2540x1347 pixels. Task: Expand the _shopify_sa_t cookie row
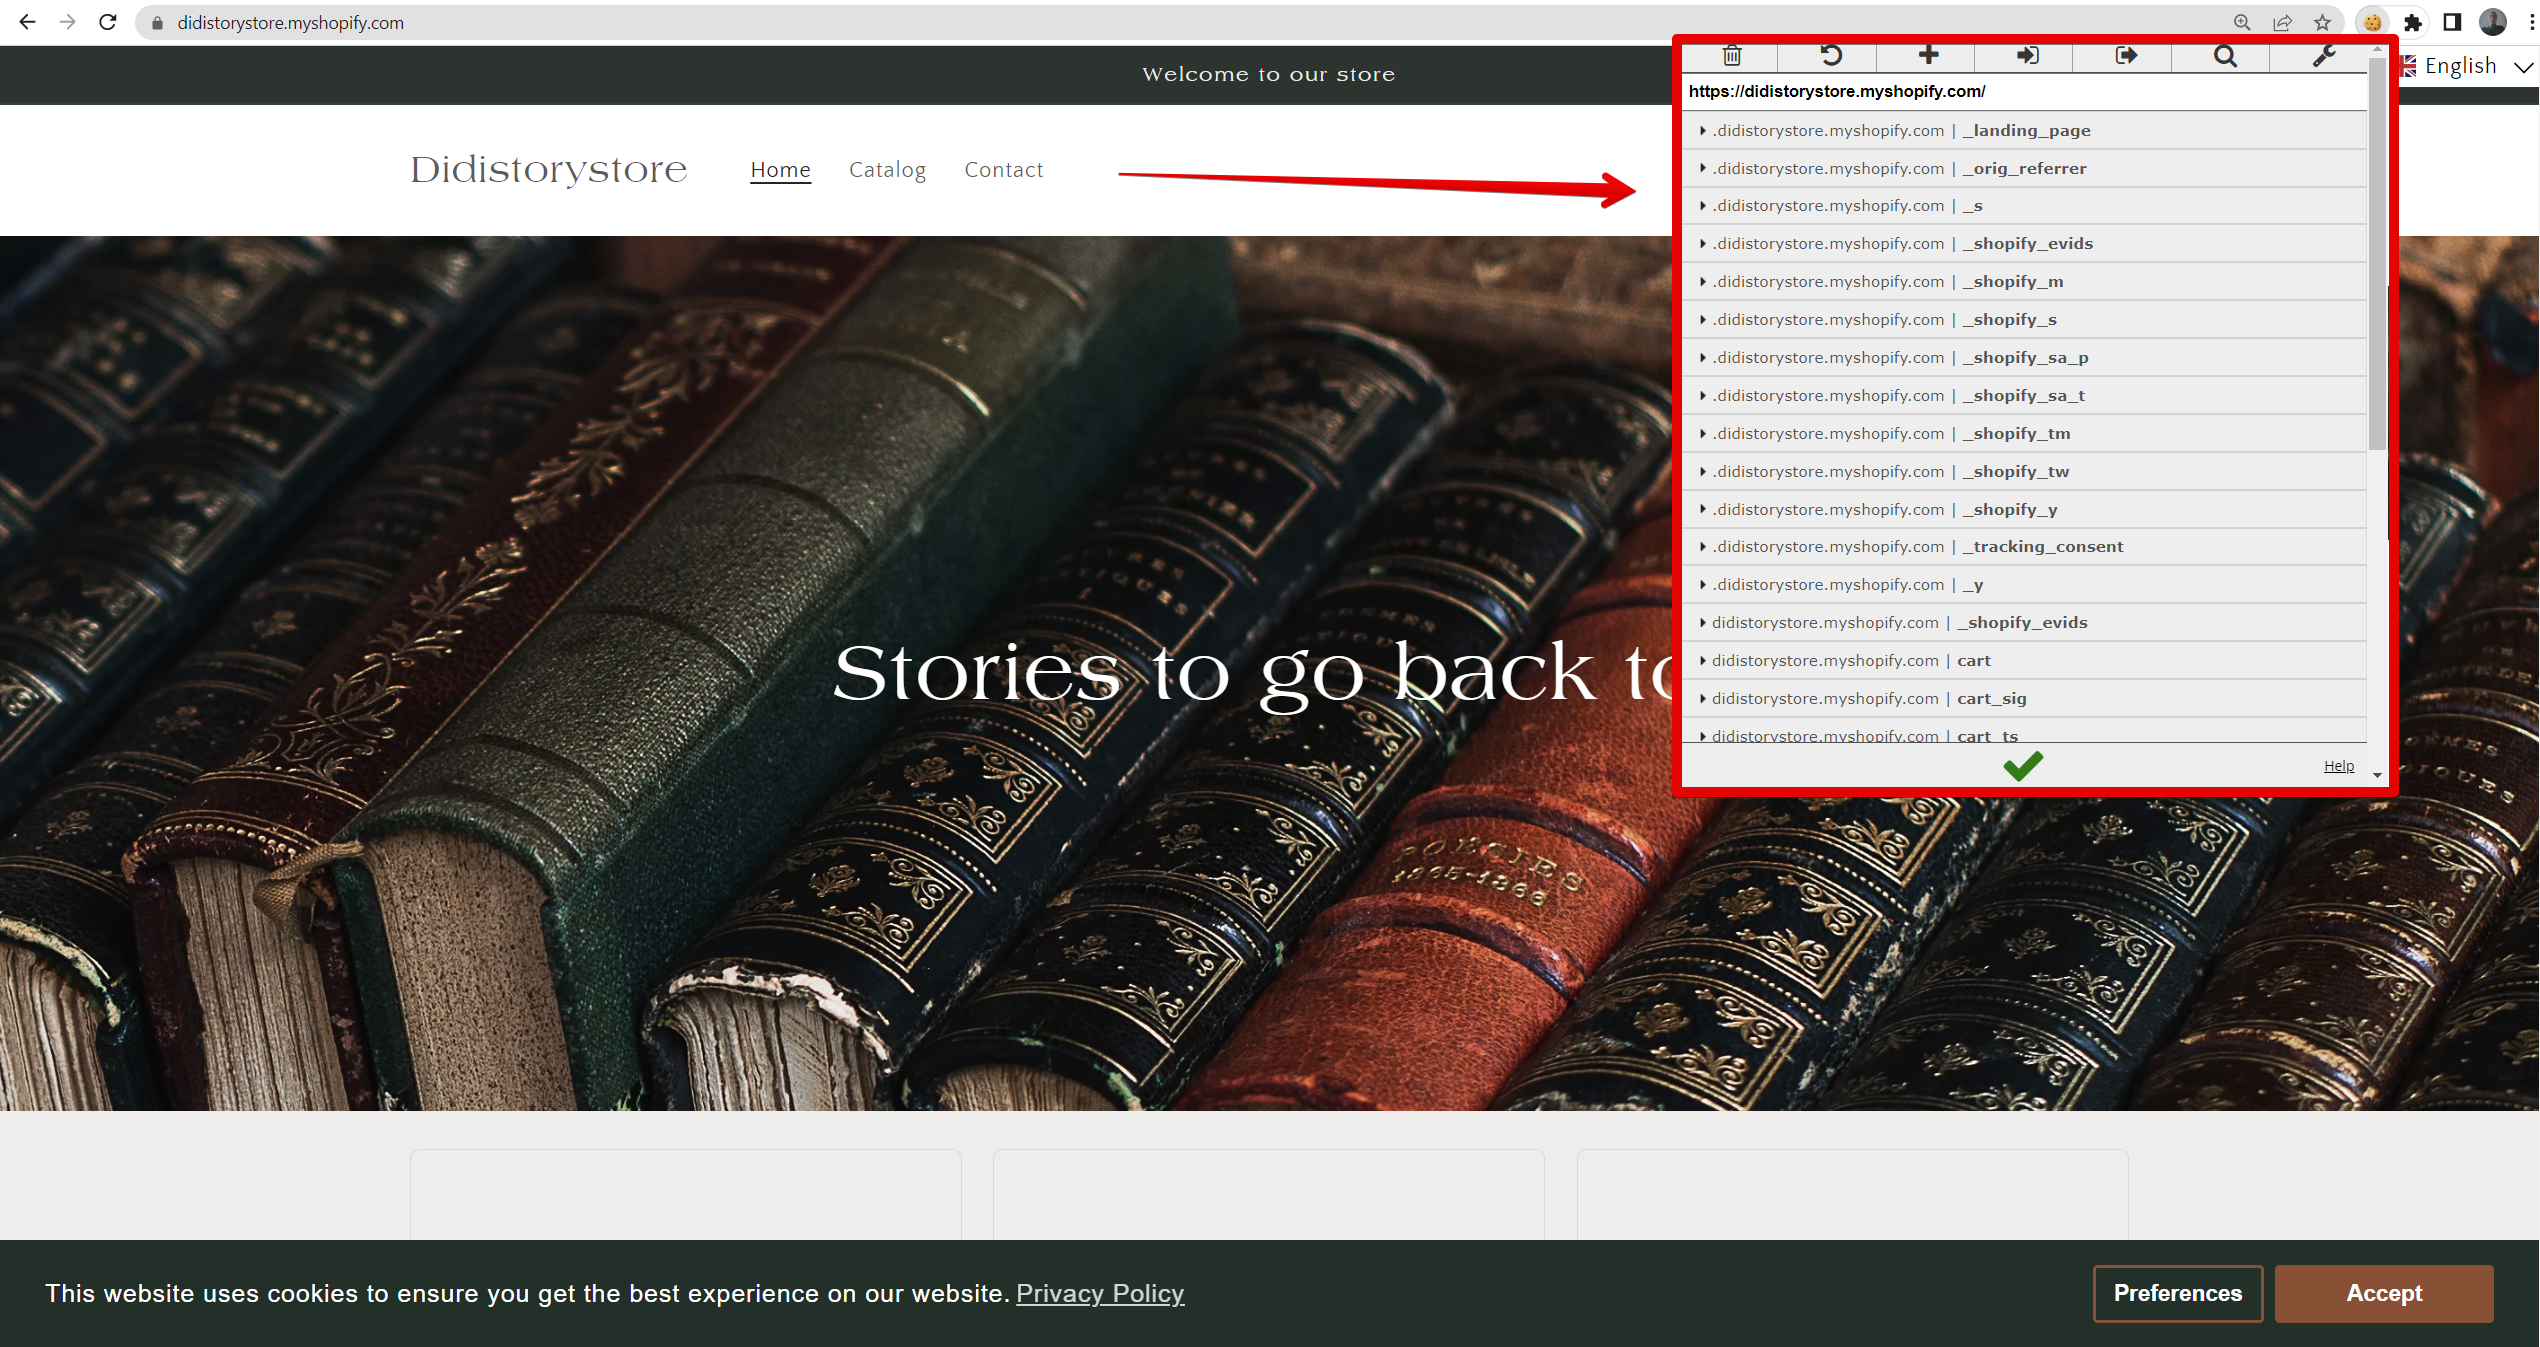(x=2024, y=396)
